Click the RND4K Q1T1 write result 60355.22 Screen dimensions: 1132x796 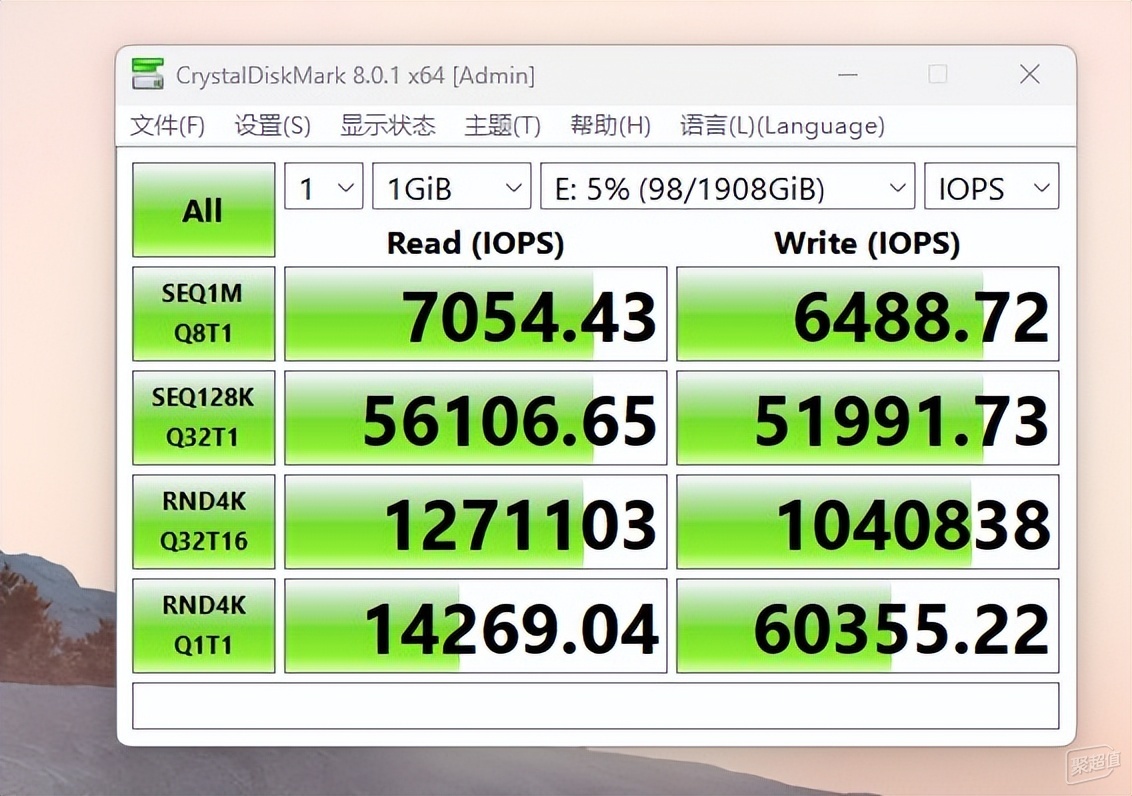pos(867,626)
